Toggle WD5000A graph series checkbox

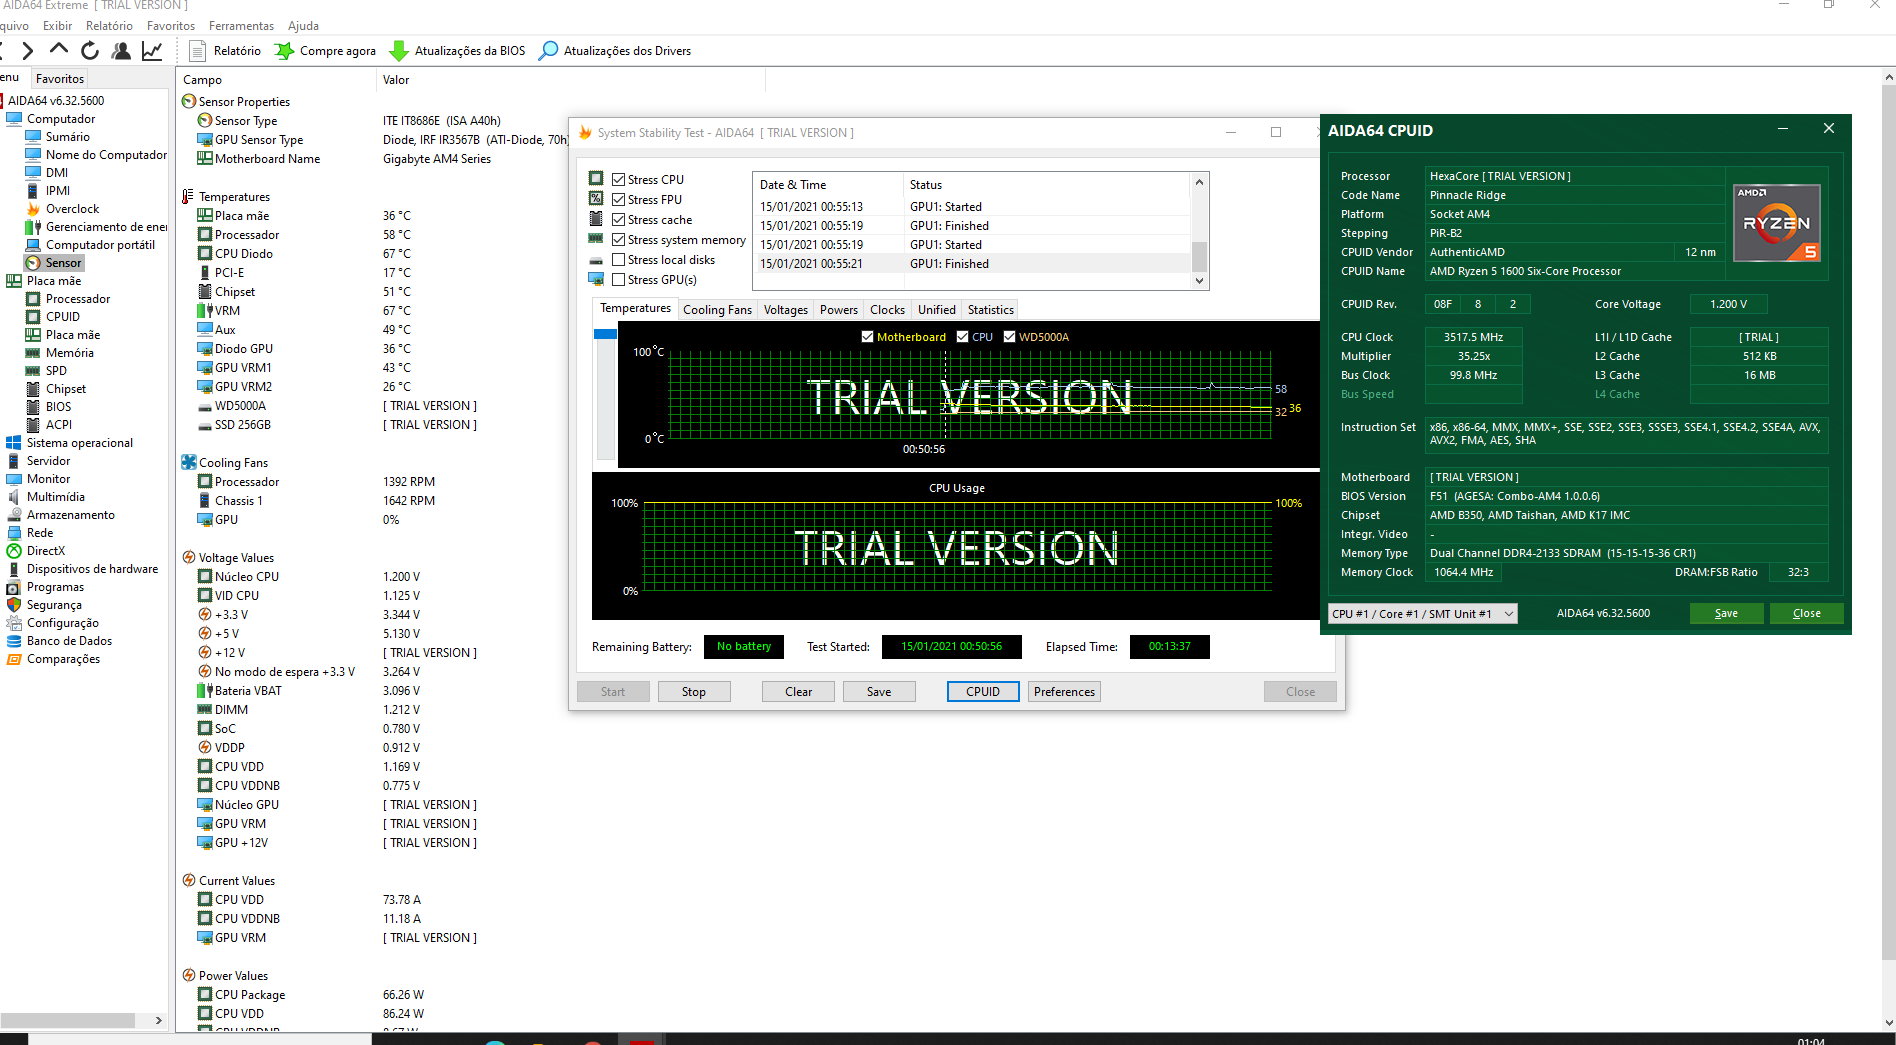click(x=1009, y=337)
